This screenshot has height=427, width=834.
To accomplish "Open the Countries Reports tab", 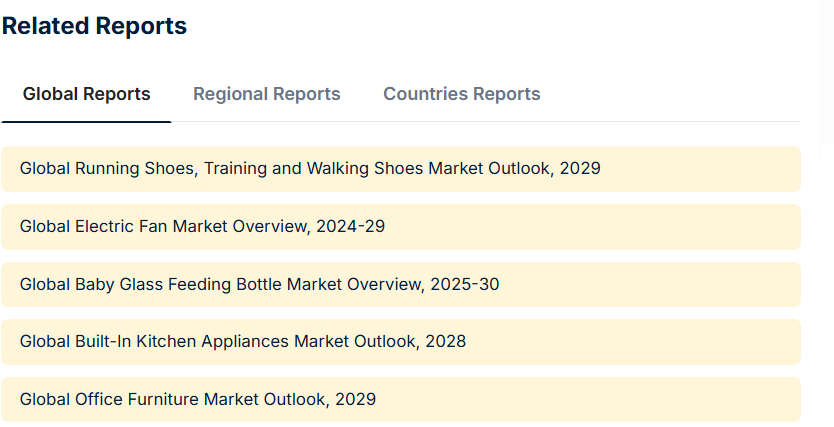I will [x=462, y=94].
